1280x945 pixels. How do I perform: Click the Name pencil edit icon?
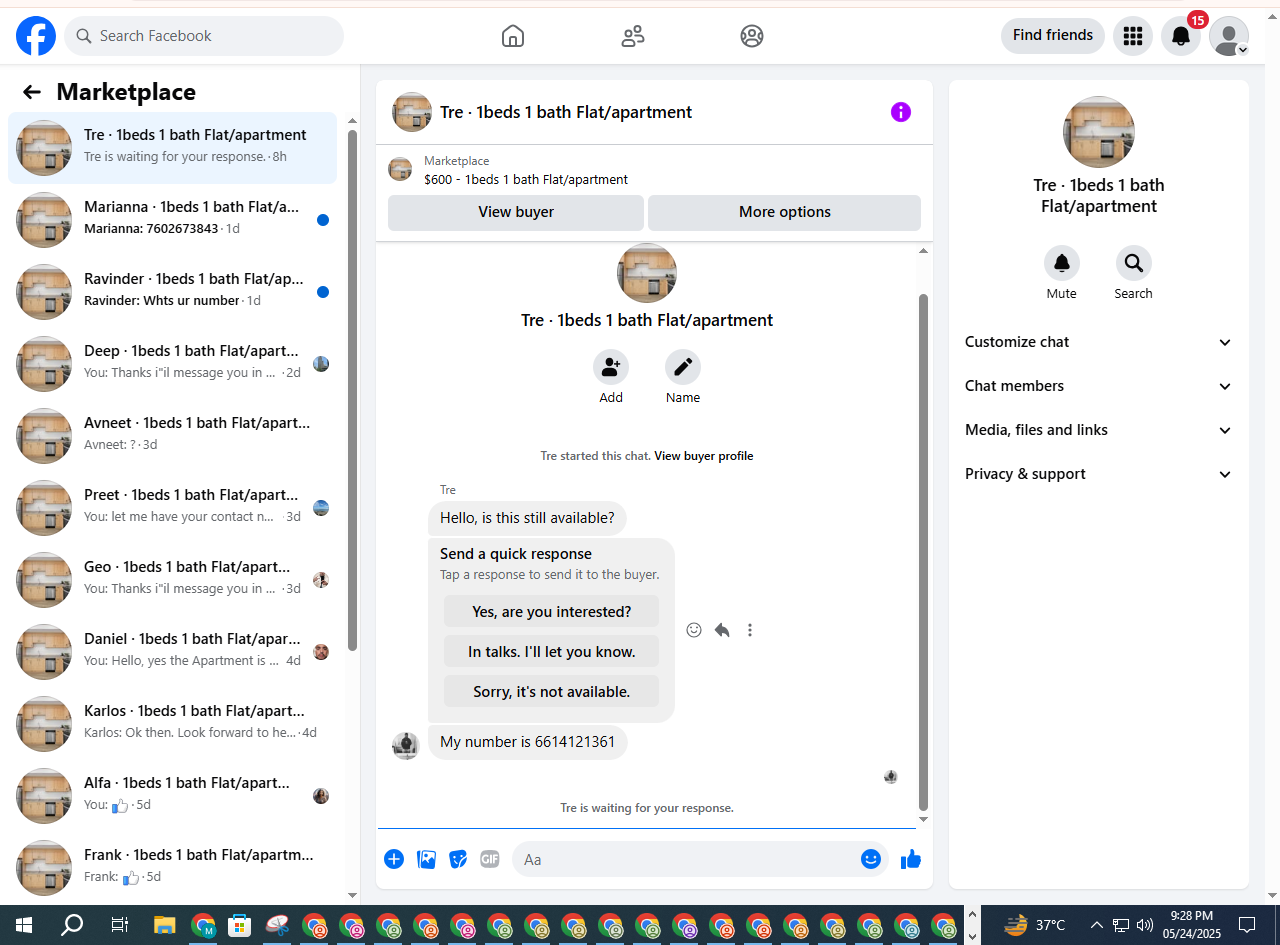[x=683, y=367]
